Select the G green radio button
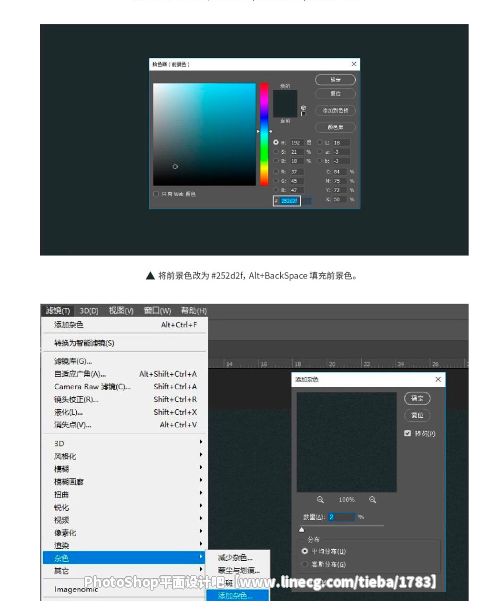492x601 pixels. point(276,181)
